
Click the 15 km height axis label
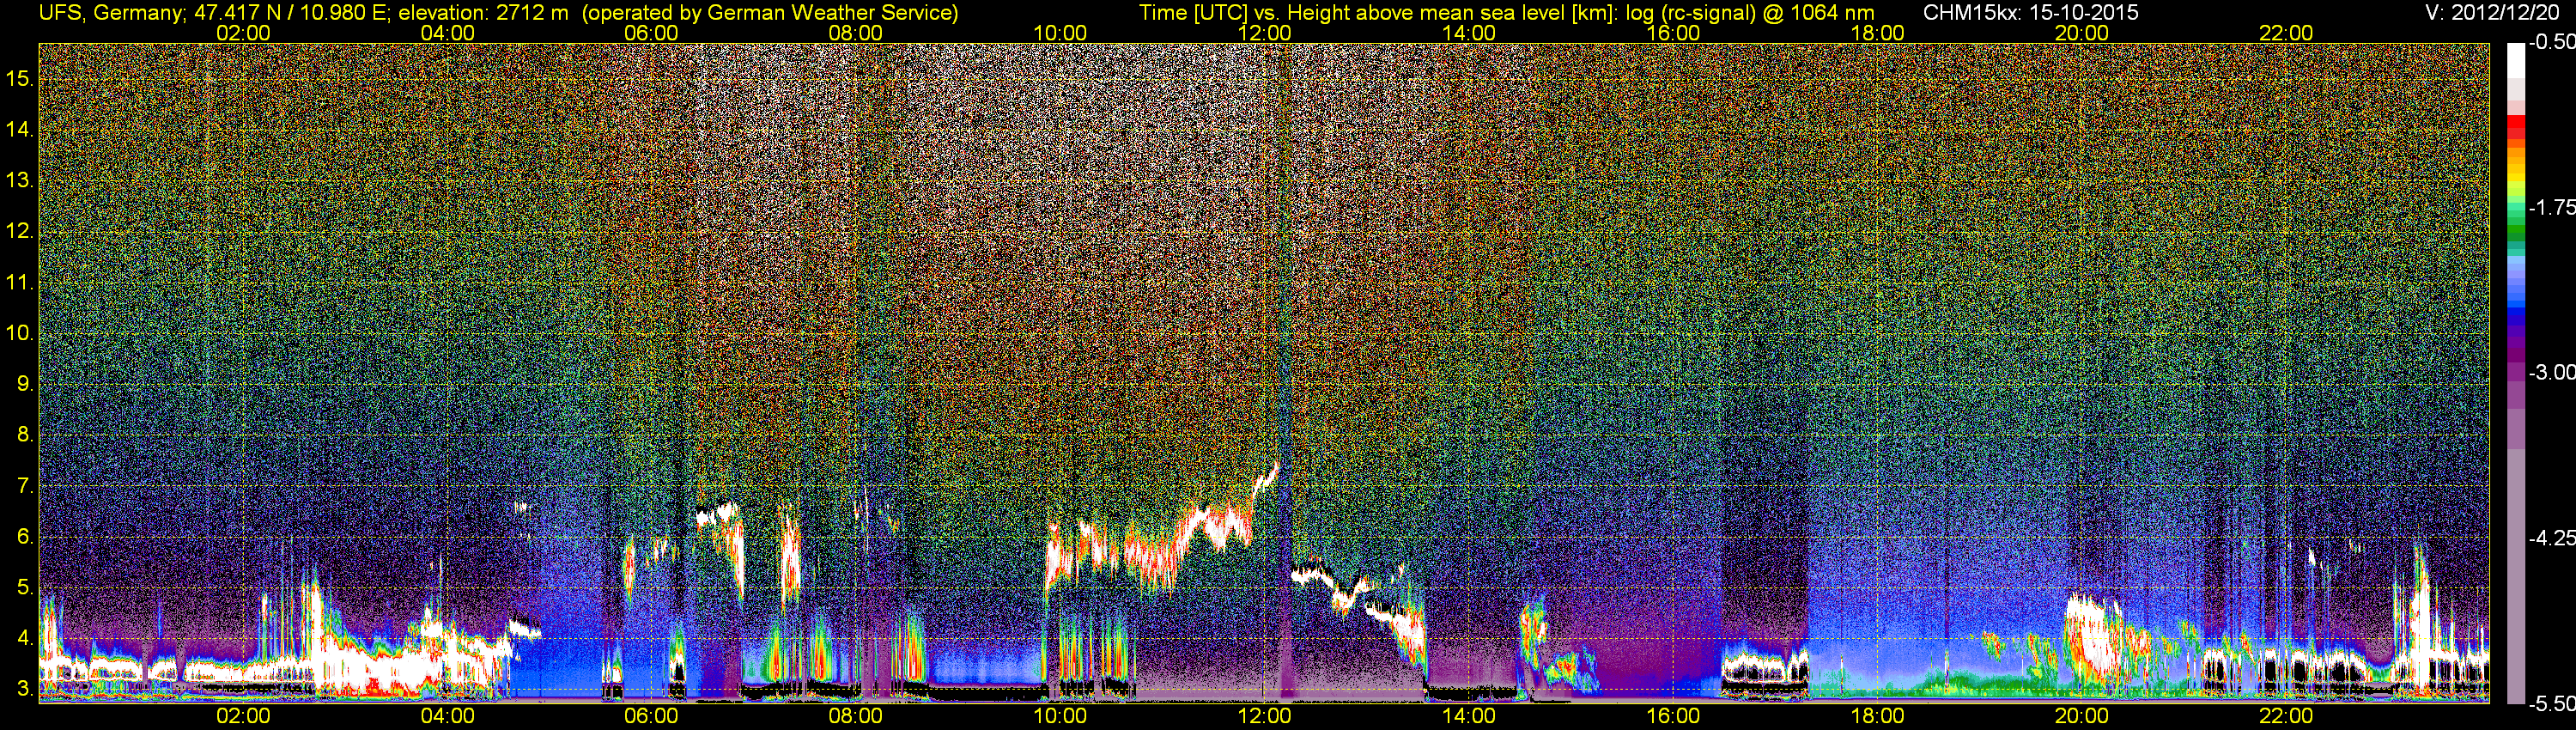click(20, 79)
